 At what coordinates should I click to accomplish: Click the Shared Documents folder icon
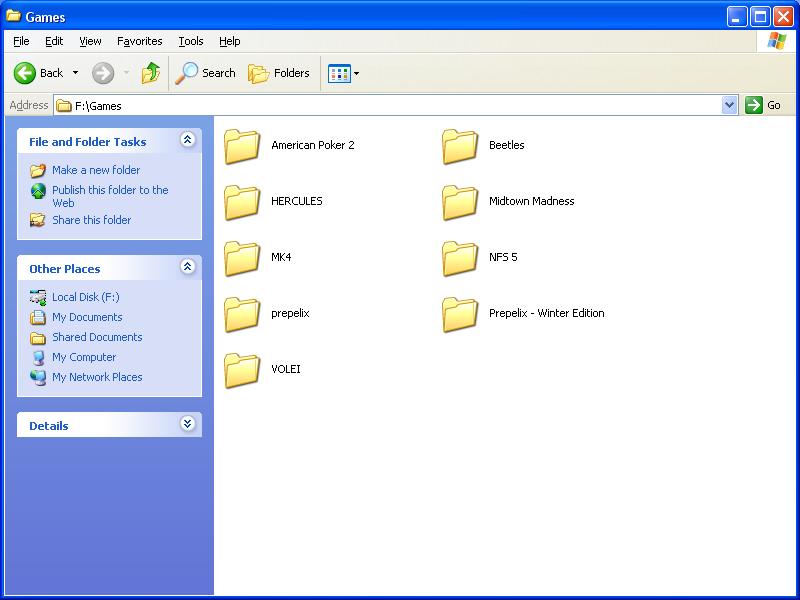[x=38, y=337]
